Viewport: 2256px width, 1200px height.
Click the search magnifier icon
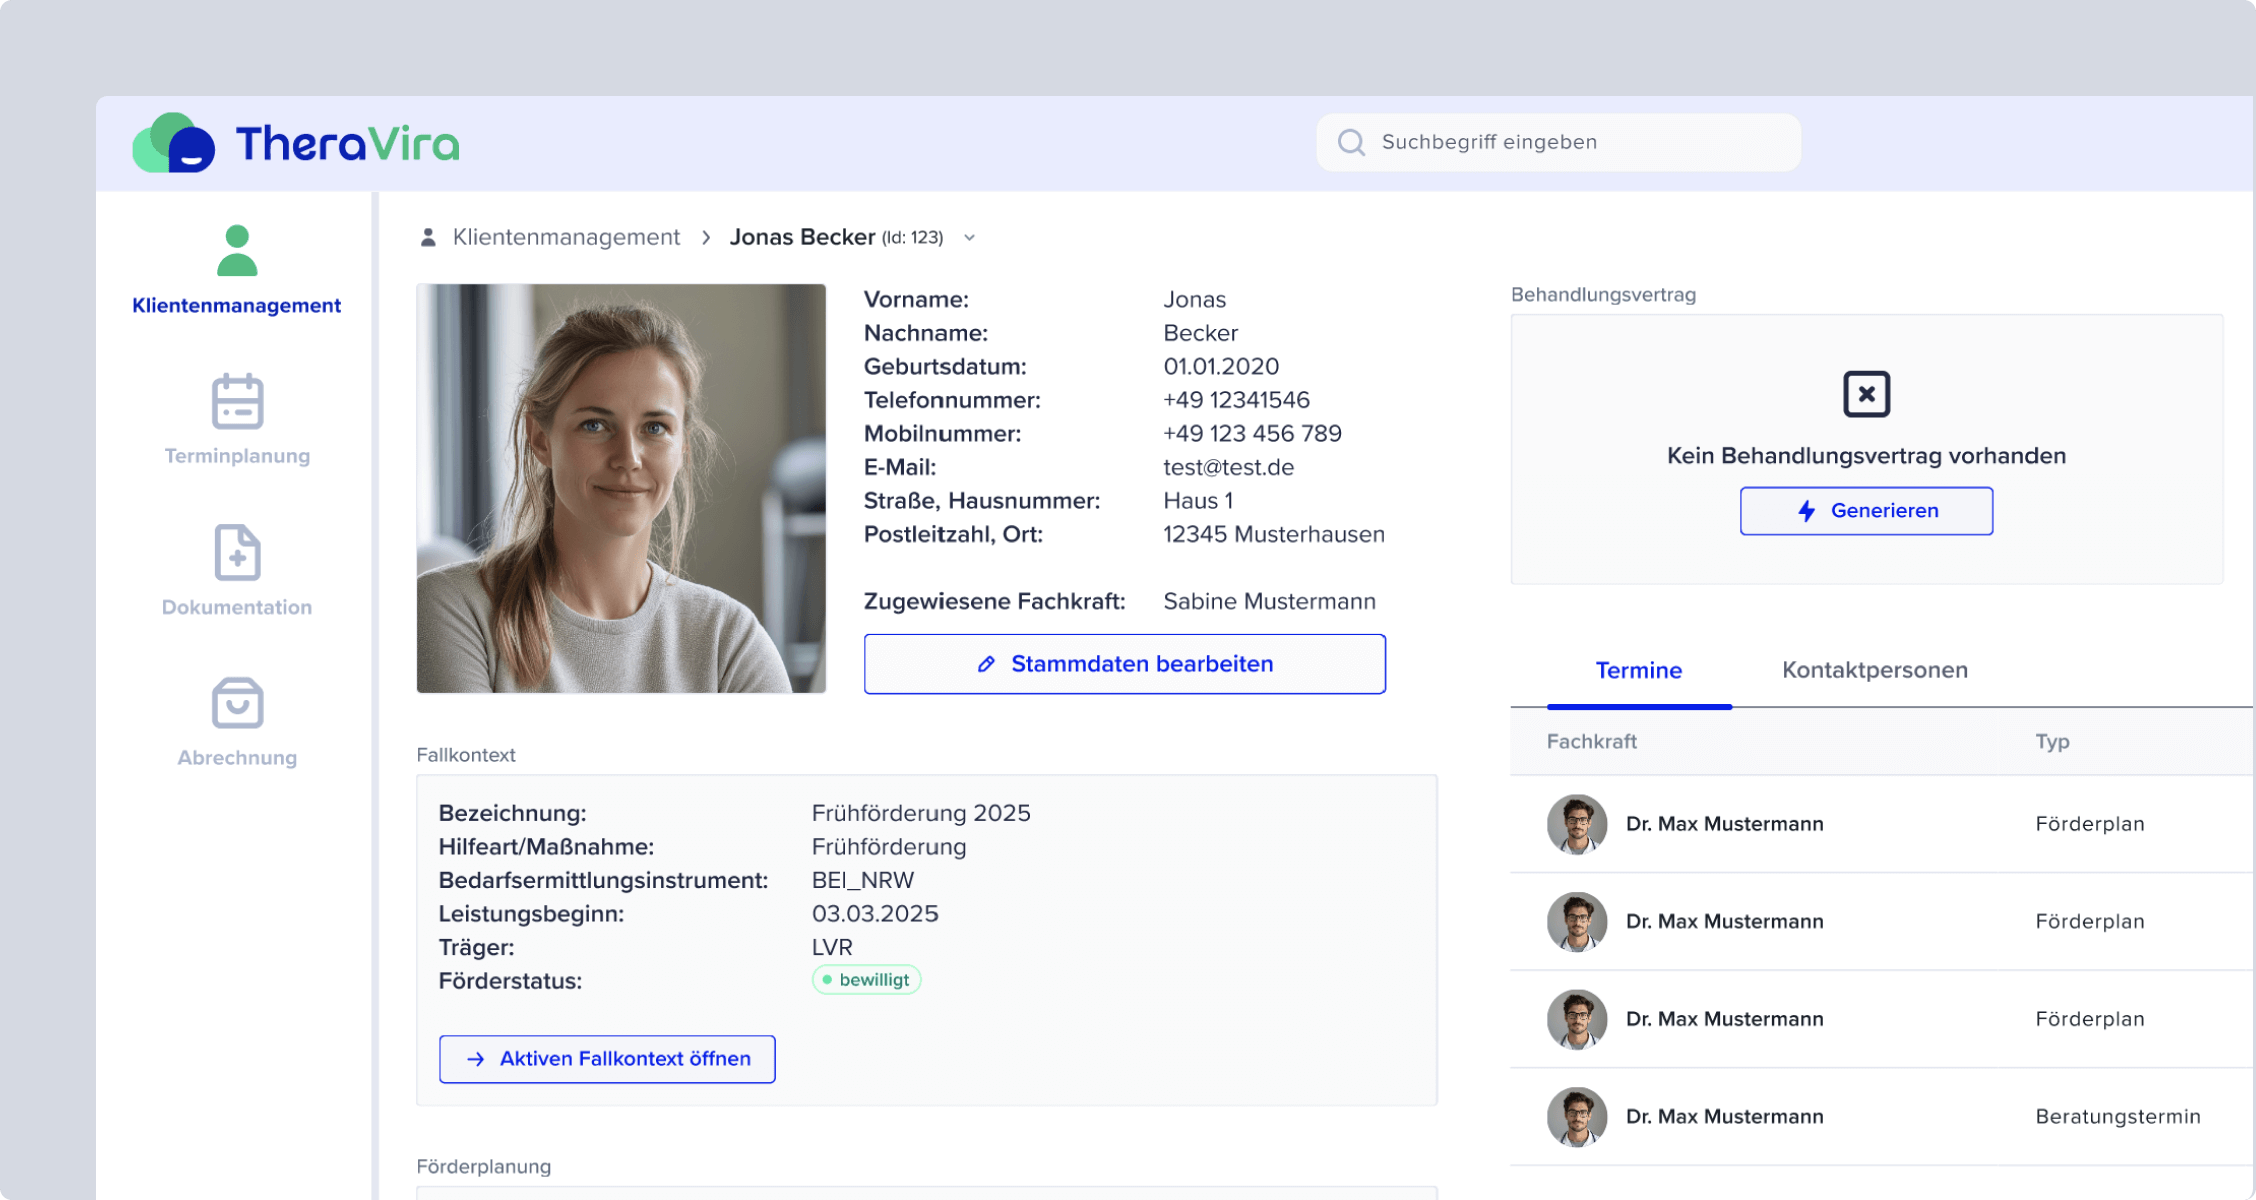[1352, 142]
